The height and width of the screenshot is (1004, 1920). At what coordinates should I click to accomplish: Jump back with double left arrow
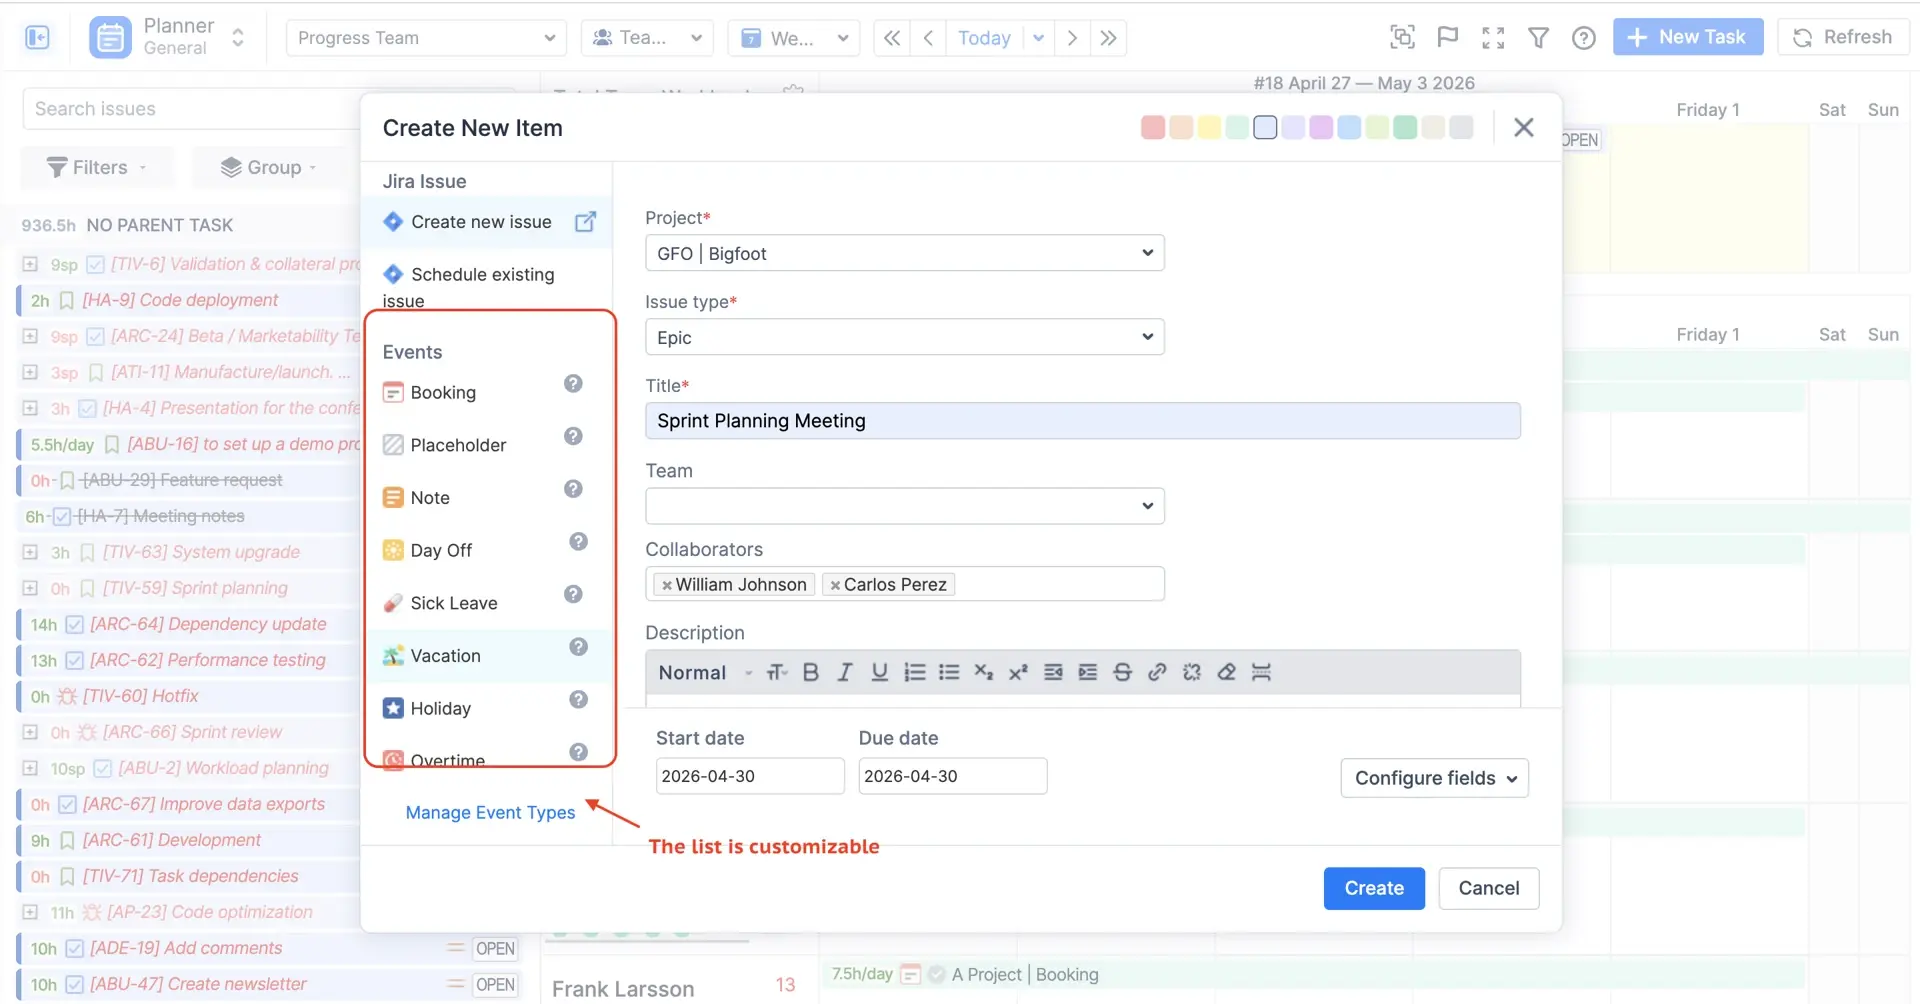coord(892,38)
